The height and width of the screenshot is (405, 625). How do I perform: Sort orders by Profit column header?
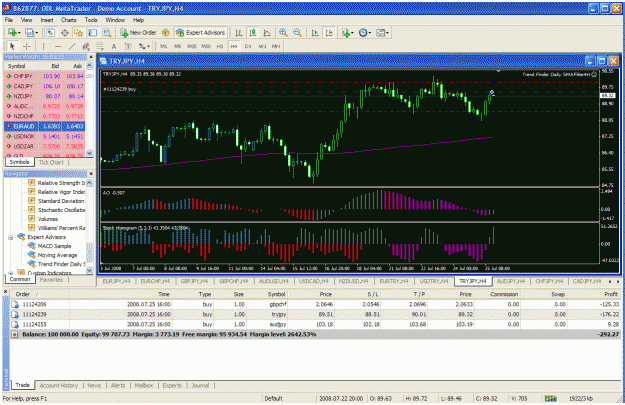(x=611, y=294)
